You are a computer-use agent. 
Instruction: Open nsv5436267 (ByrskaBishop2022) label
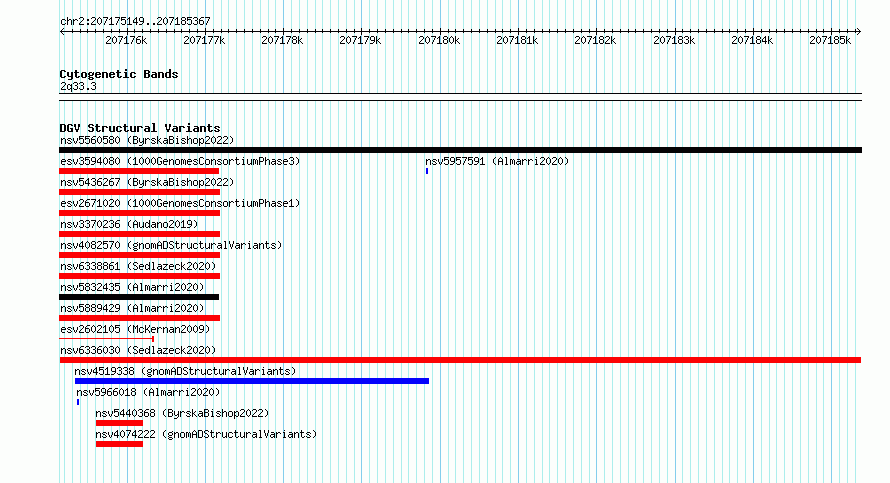click(x=147, y=182)
